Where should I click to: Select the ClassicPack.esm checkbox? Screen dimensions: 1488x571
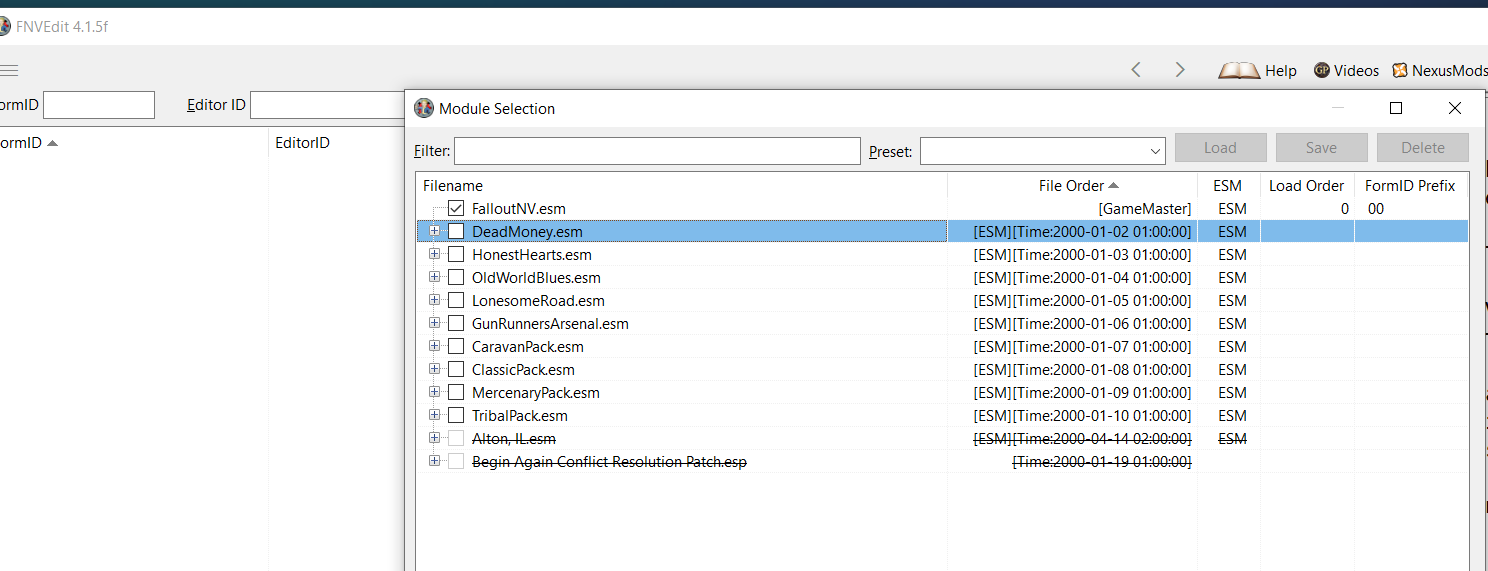(x=456, y=369)
